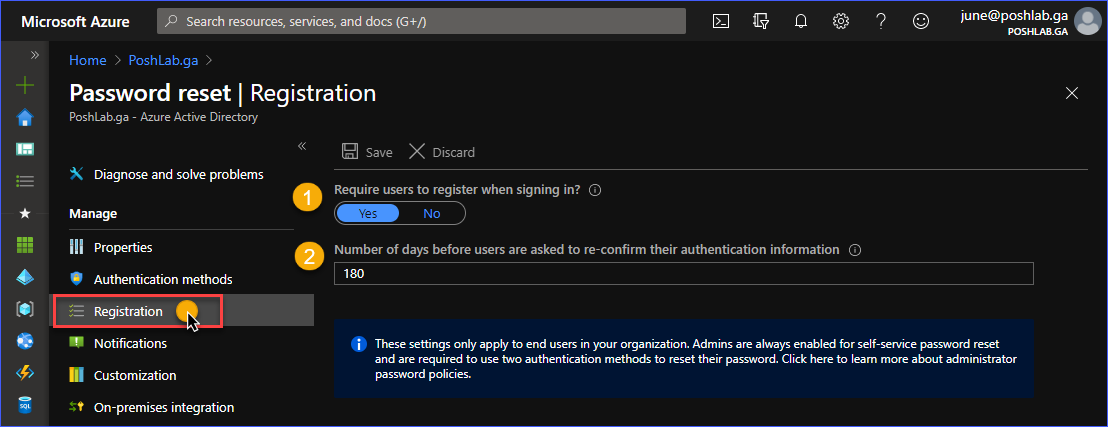Go to Home icon in the left sidebar
1108x427 pixels.
point(25,117)
